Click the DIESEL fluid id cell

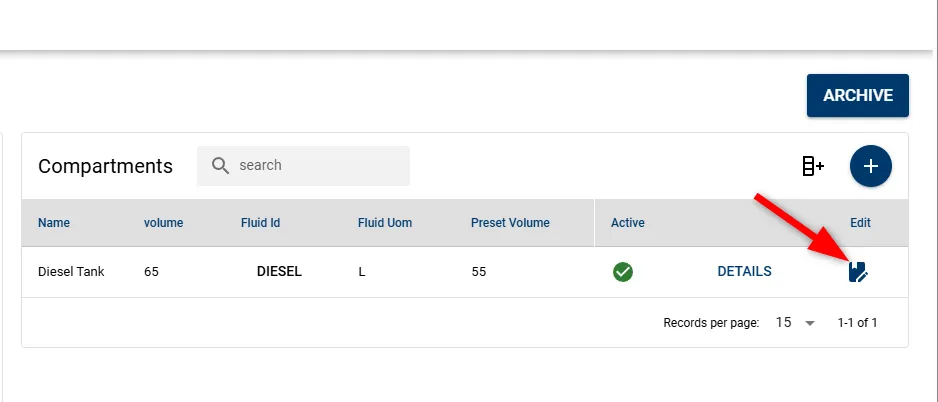(279, 272)
